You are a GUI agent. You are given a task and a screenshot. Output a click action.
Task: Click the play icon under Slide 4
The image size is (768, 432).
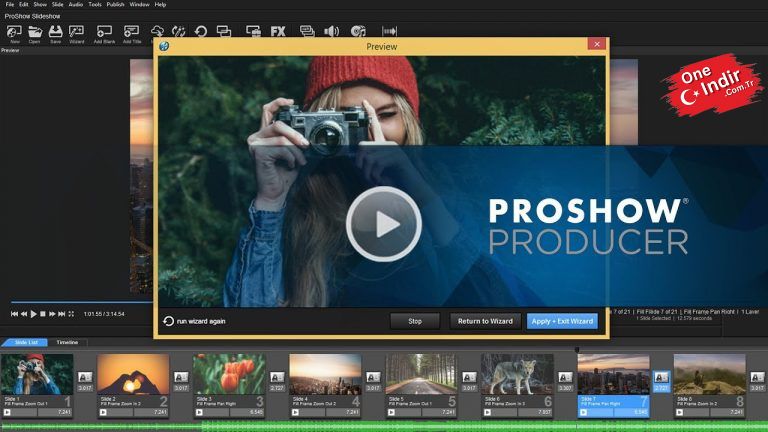[x=295, y=412]
